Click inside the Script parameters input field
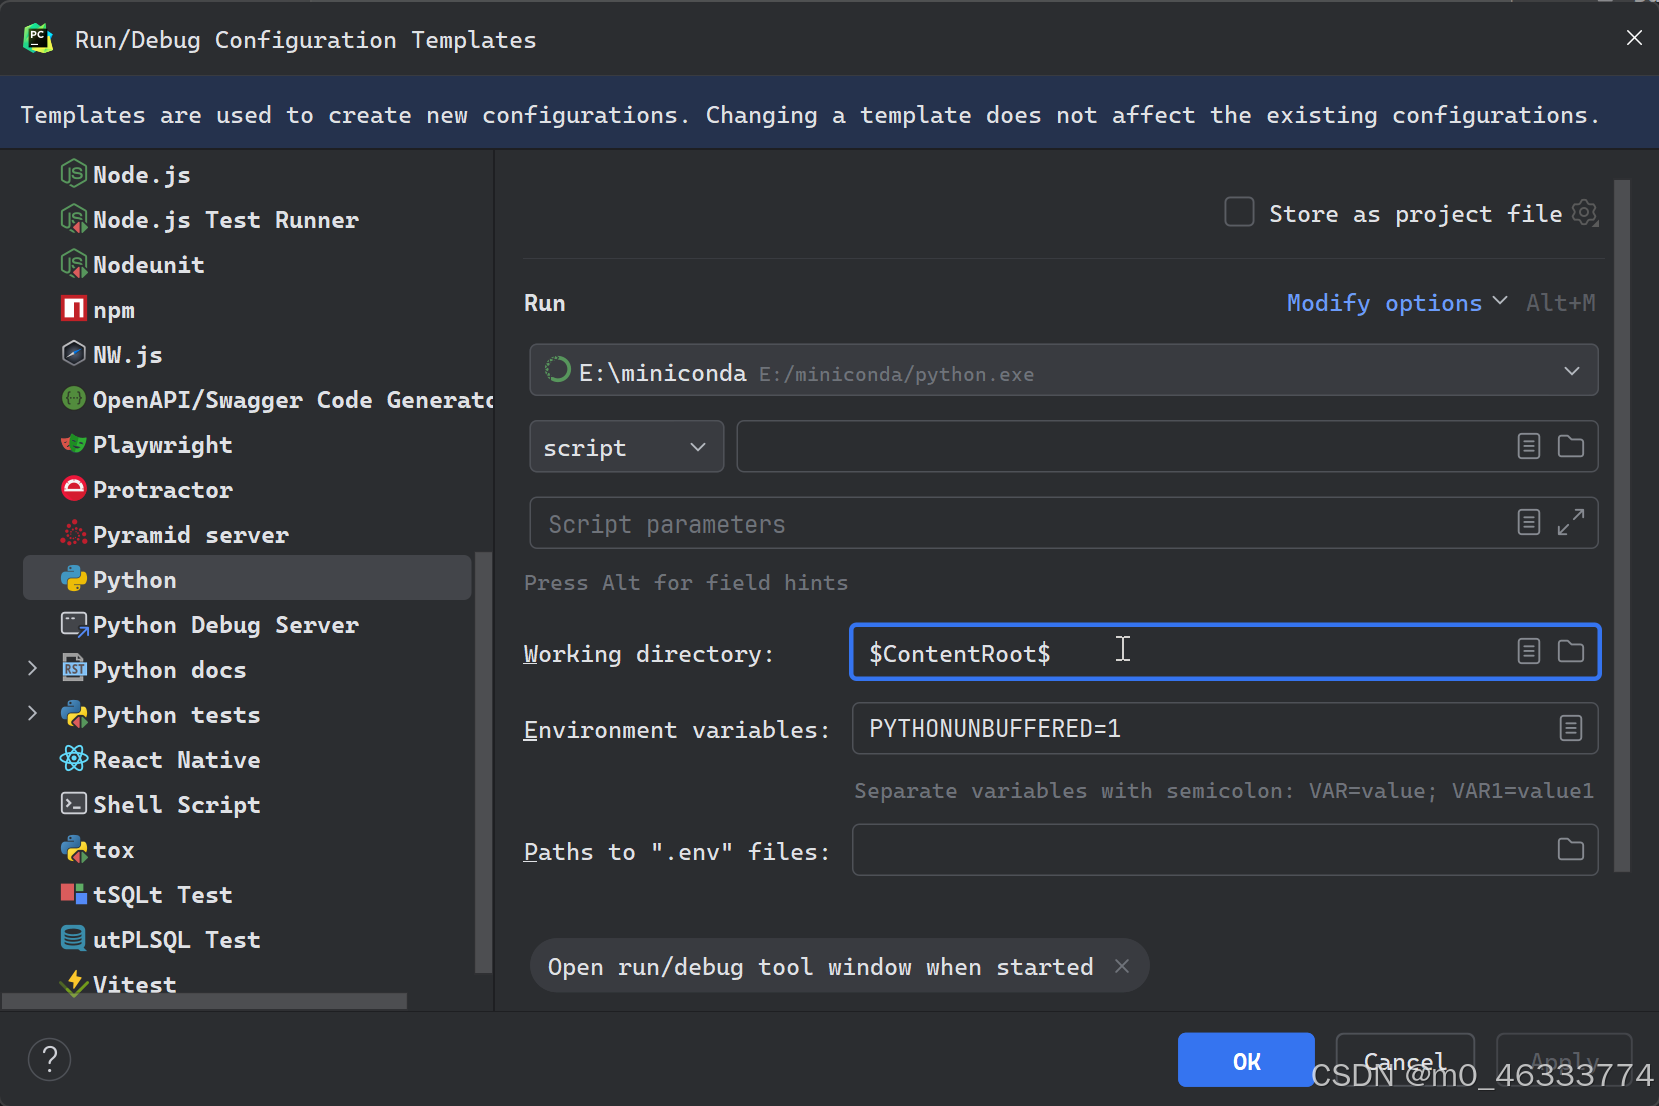This screenshot has width=1659, height=1106. pyautogui.click(x=1000, y=522)
